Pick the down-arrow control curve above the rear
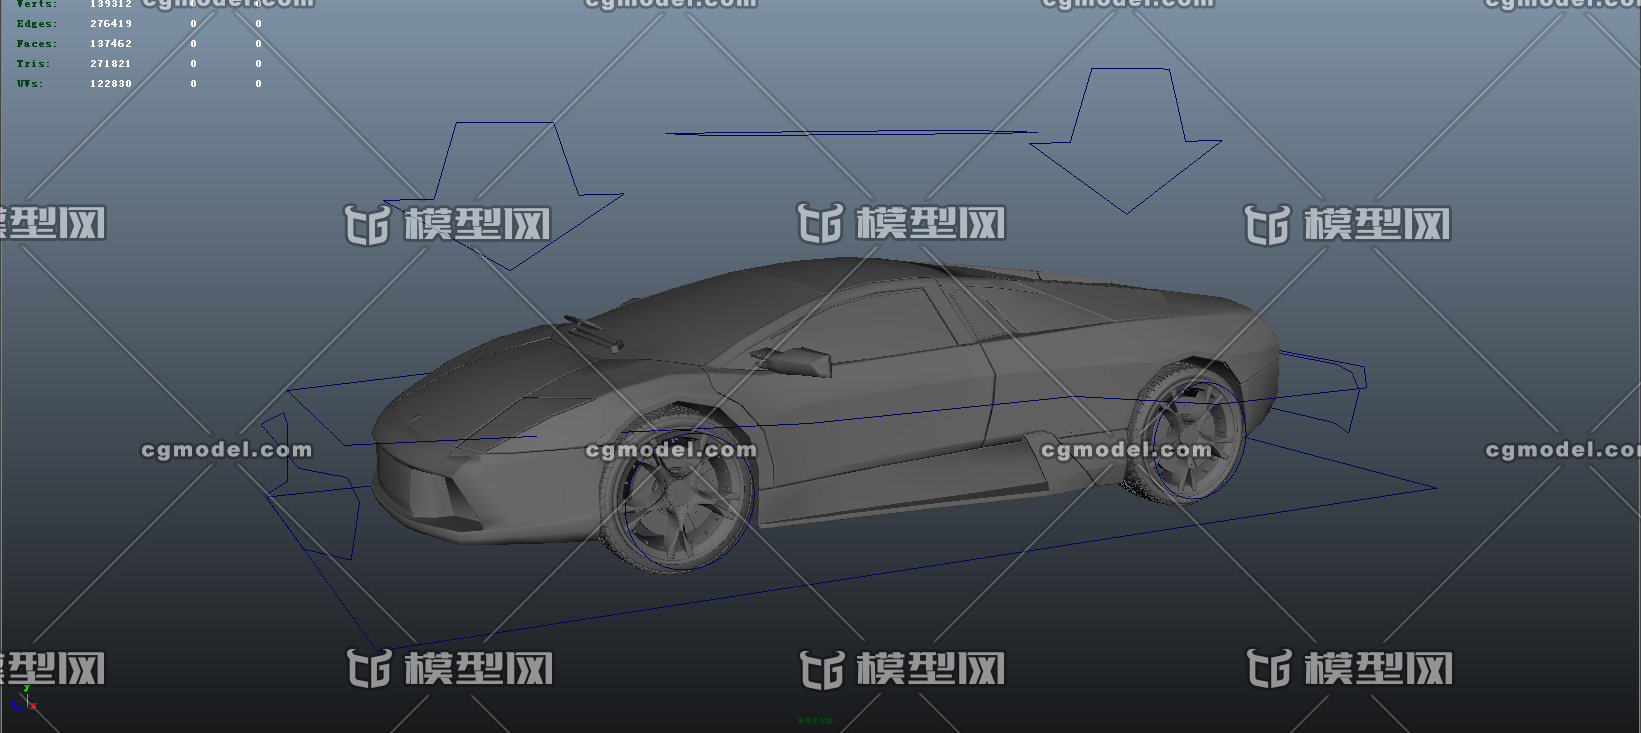 pyautogui.click(x=1127, y=140)
